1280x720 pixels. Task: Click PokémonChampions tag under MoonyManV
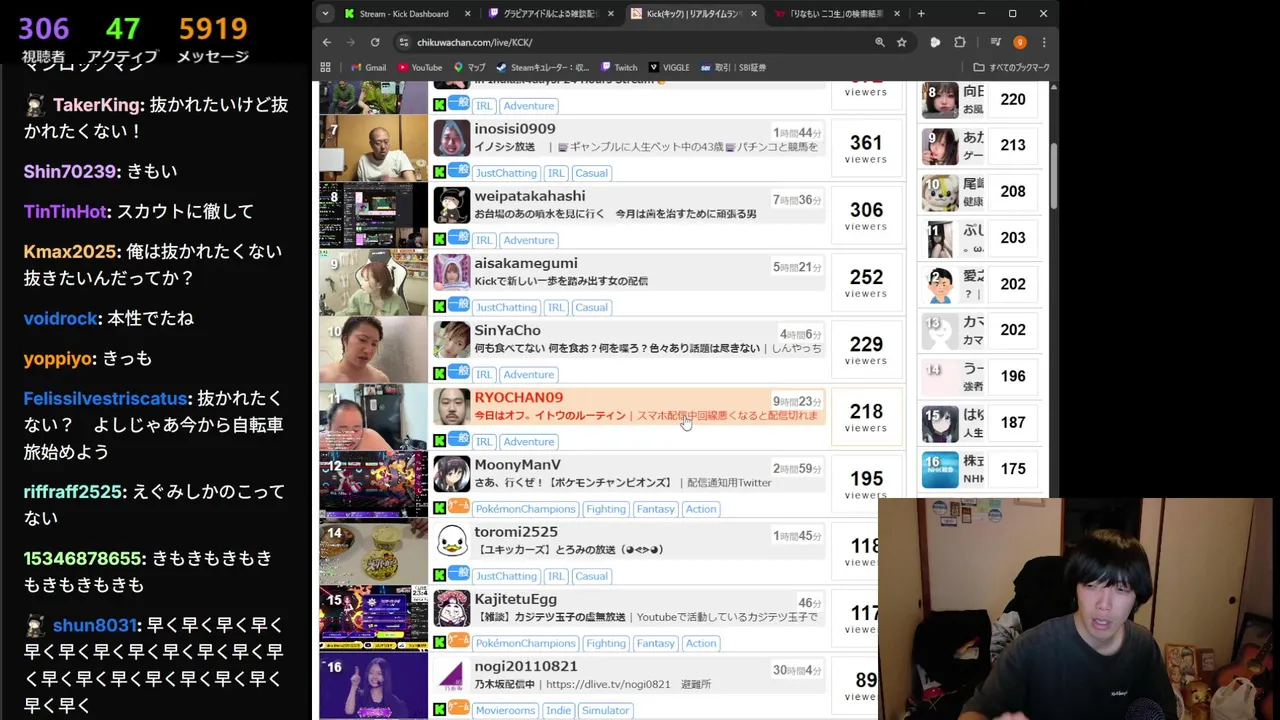pyautogui.click(x=526, y=509)
